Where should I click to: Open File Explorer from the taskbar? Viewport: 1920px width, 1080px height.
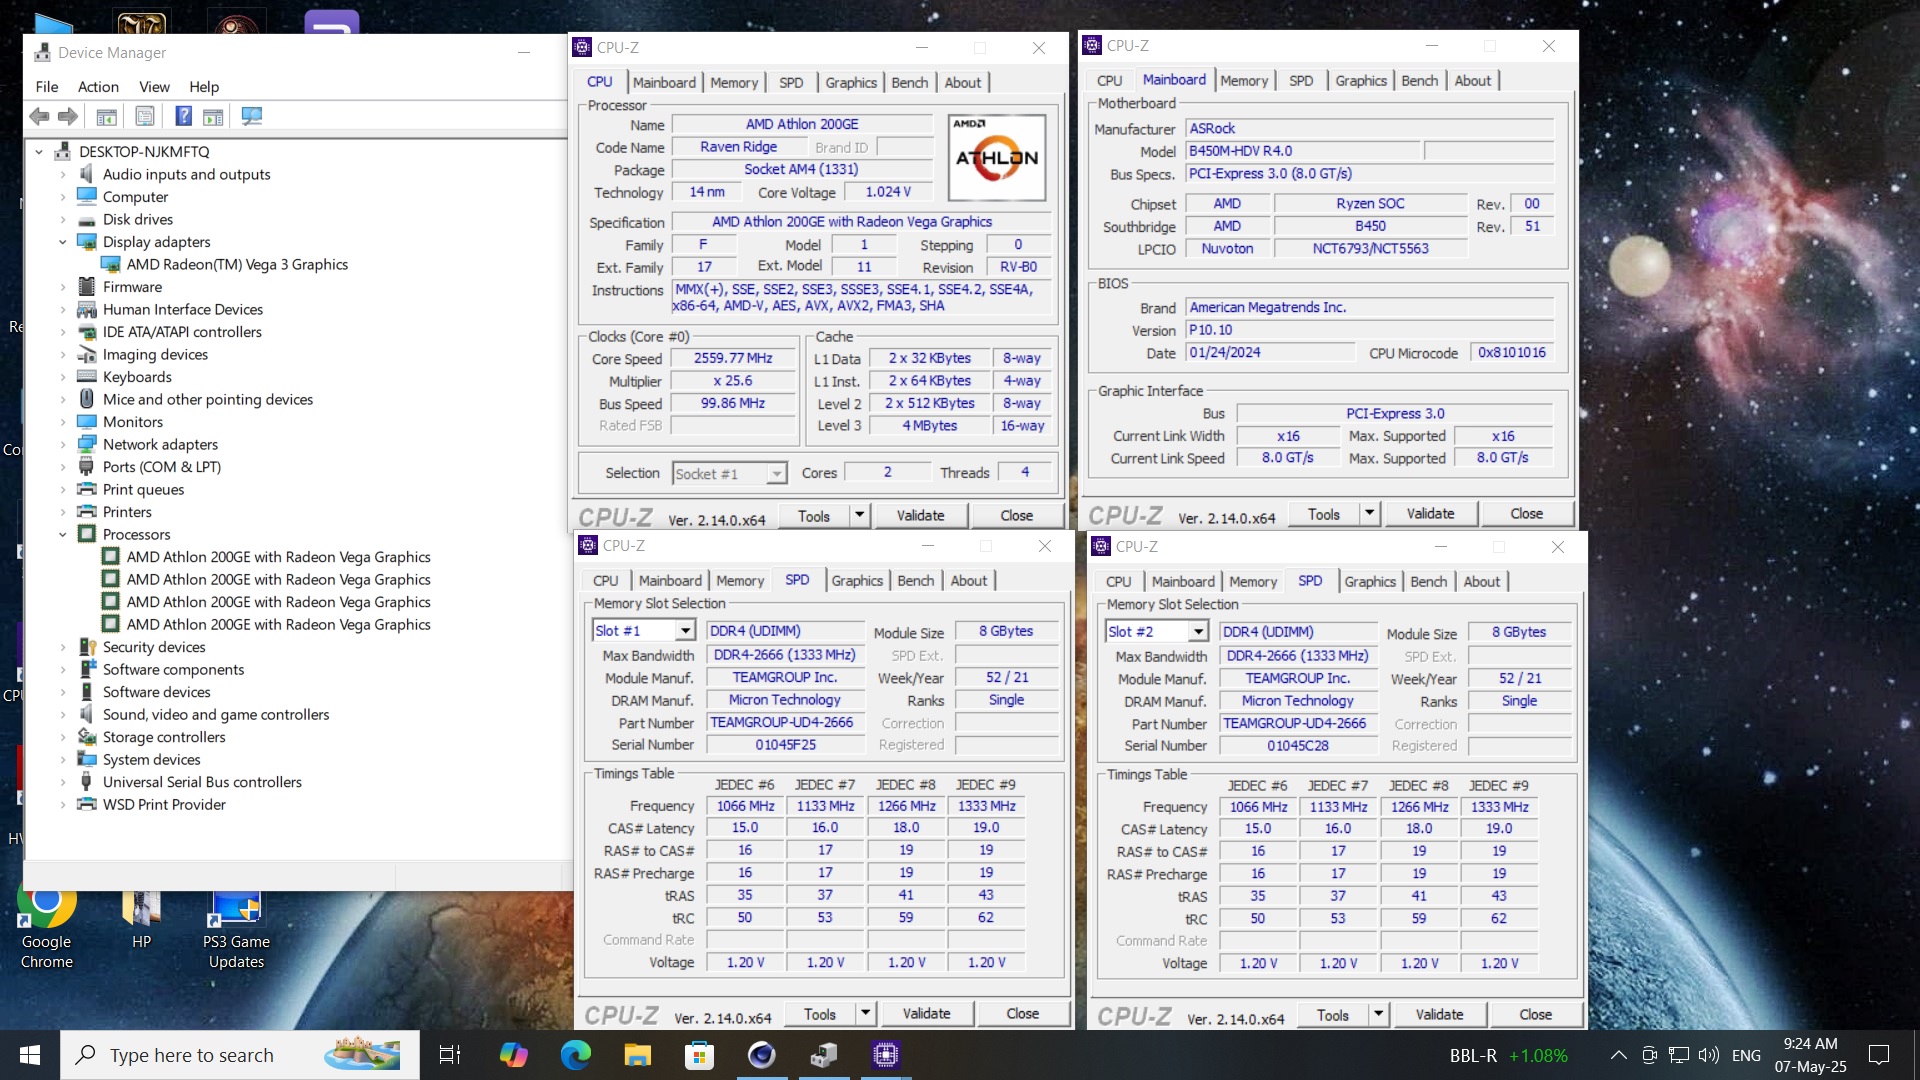[x=637, y=1055]
